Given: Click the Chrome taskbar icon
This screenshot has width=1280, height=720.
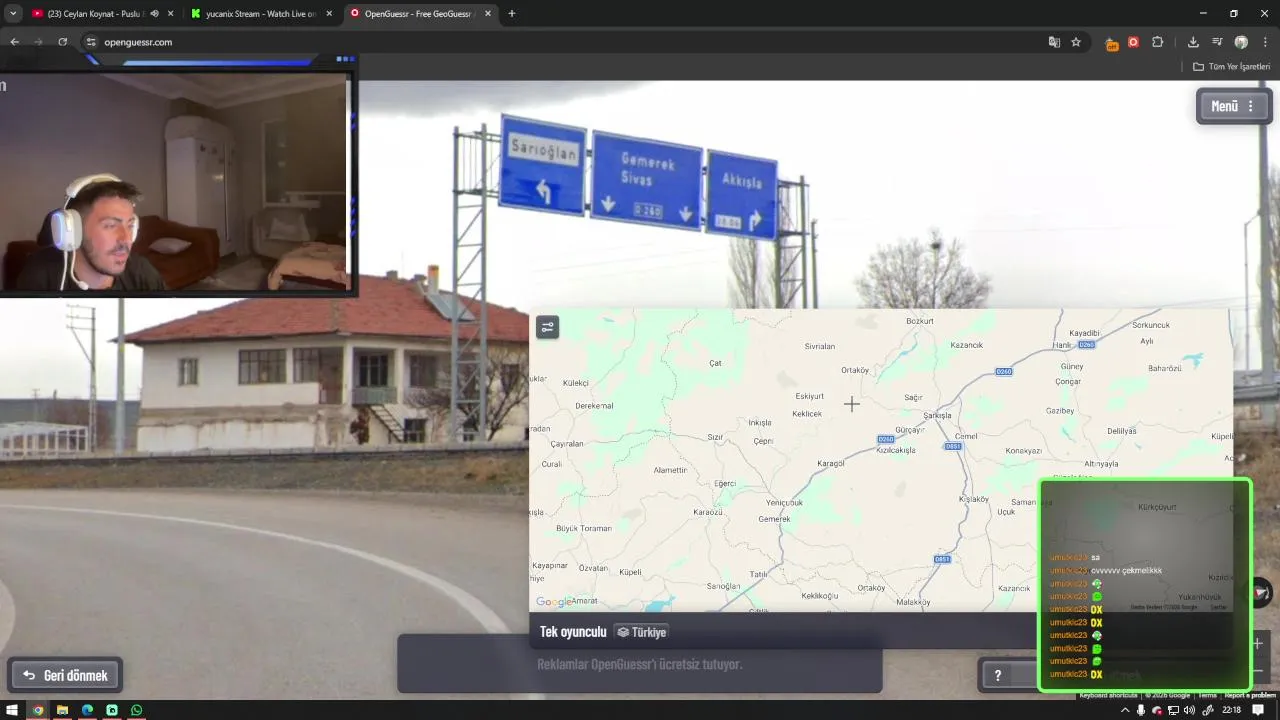Looking at the screenshot, I should (x=38, y=710).
